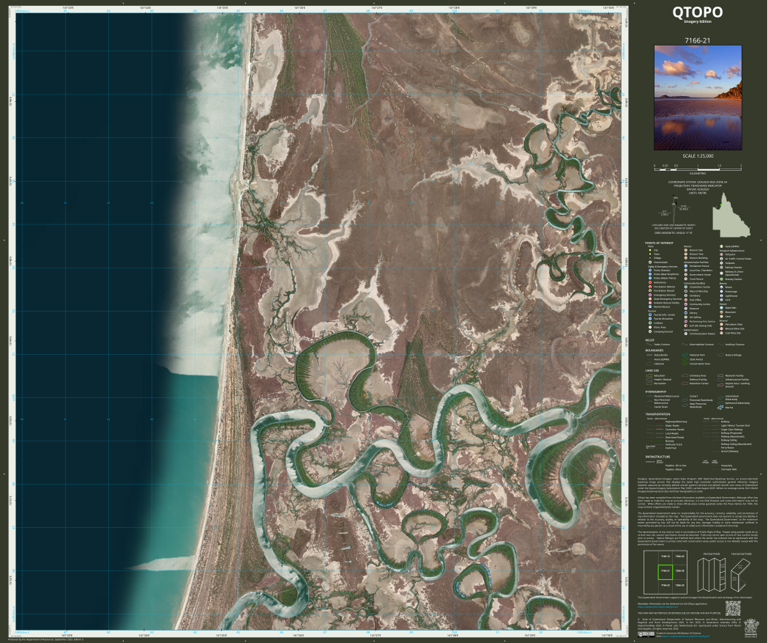Click the green sheet marker on Queensland locator map
Image resolution: width=768 pixels, height=643 pixels.
click(x=721, y=205)
